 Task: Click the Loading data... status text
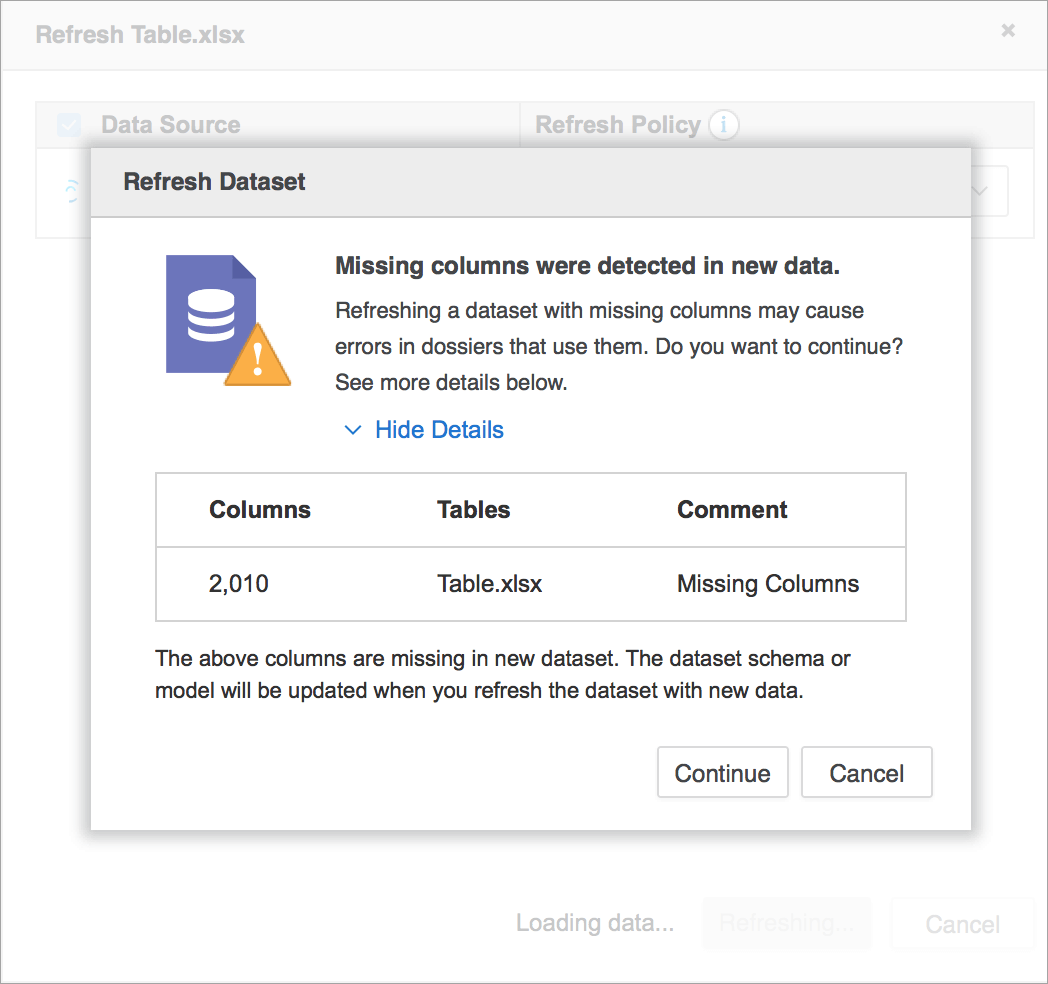(595, 923)
